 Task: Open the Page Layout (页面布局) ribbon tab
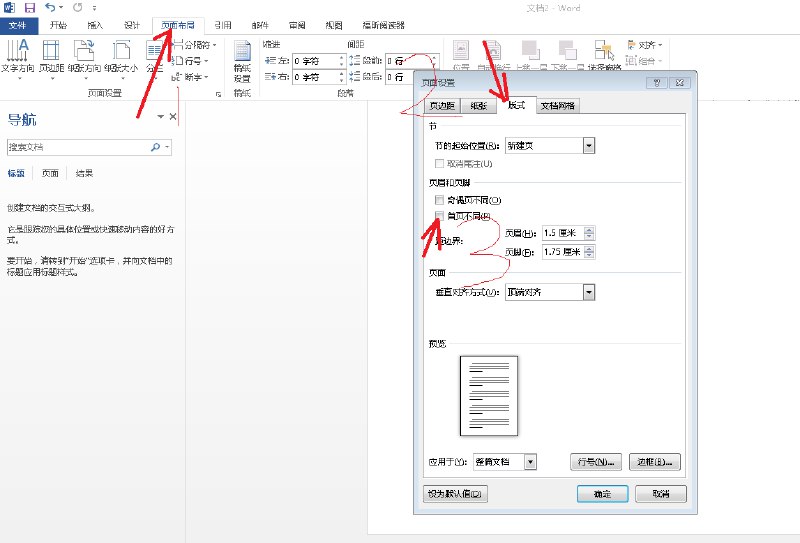pos(178,26)
